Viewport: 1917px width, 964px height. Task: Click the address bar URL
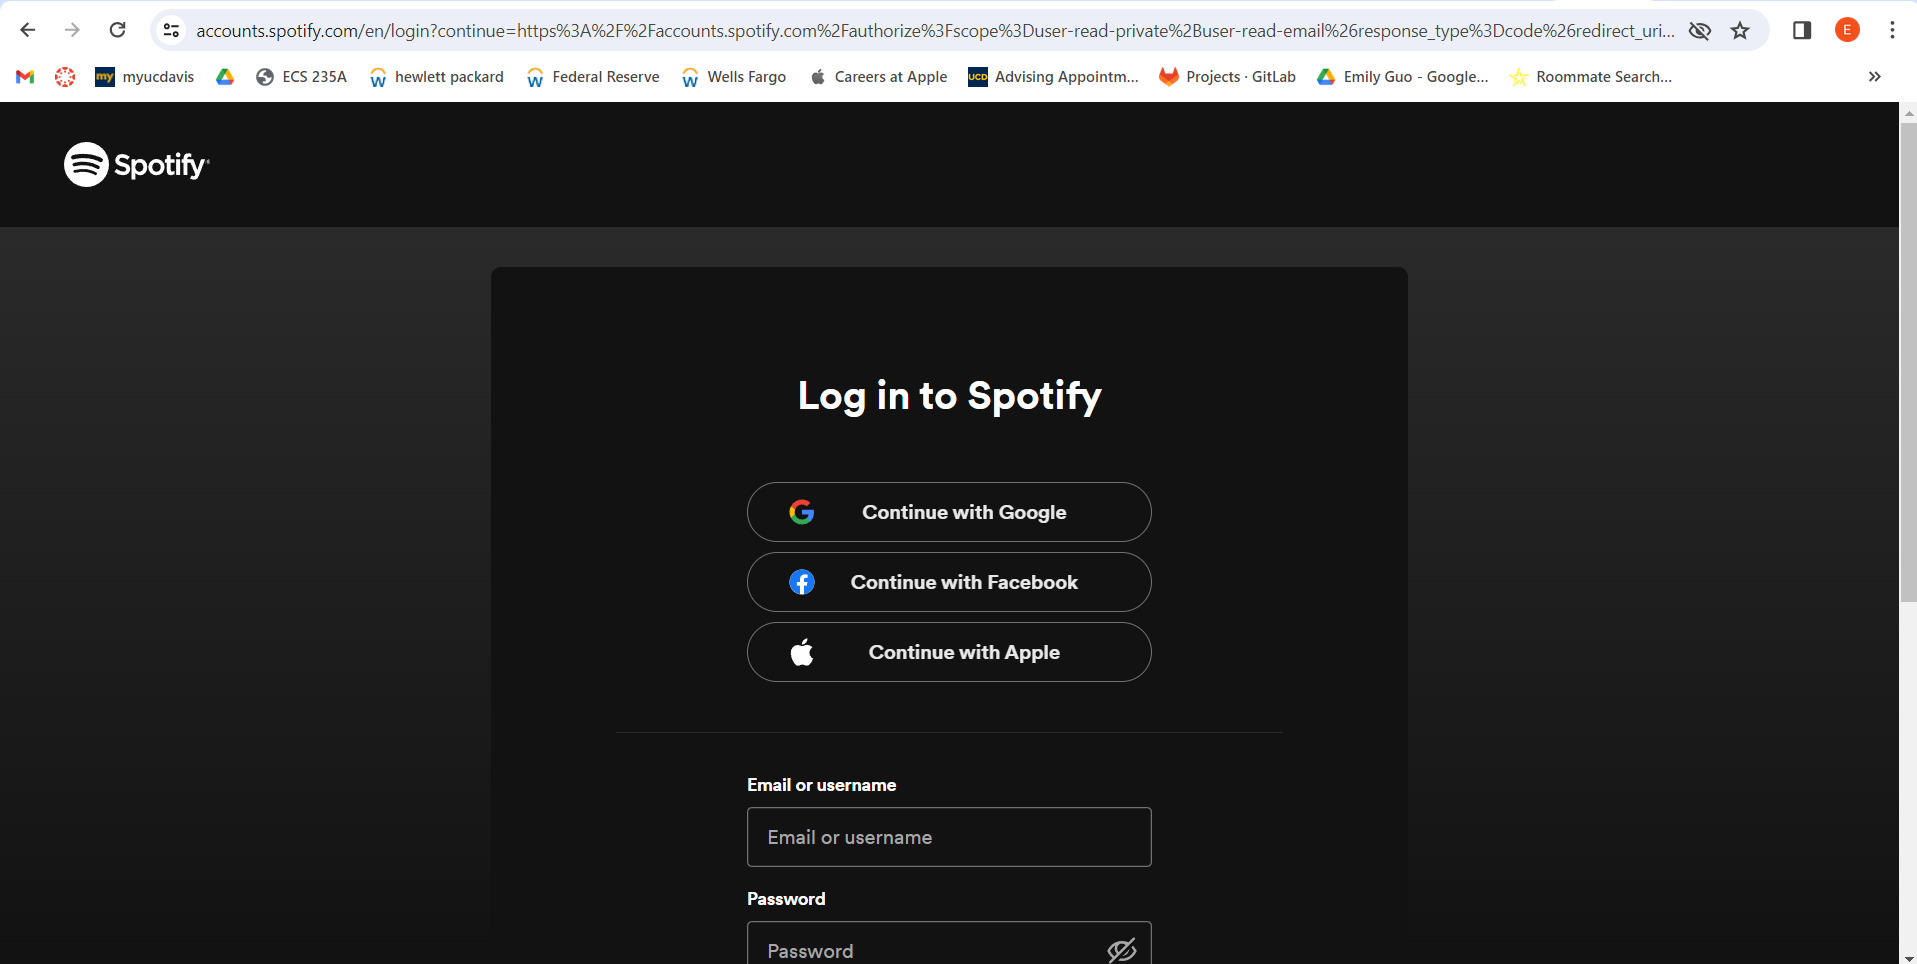coord(935,30)
